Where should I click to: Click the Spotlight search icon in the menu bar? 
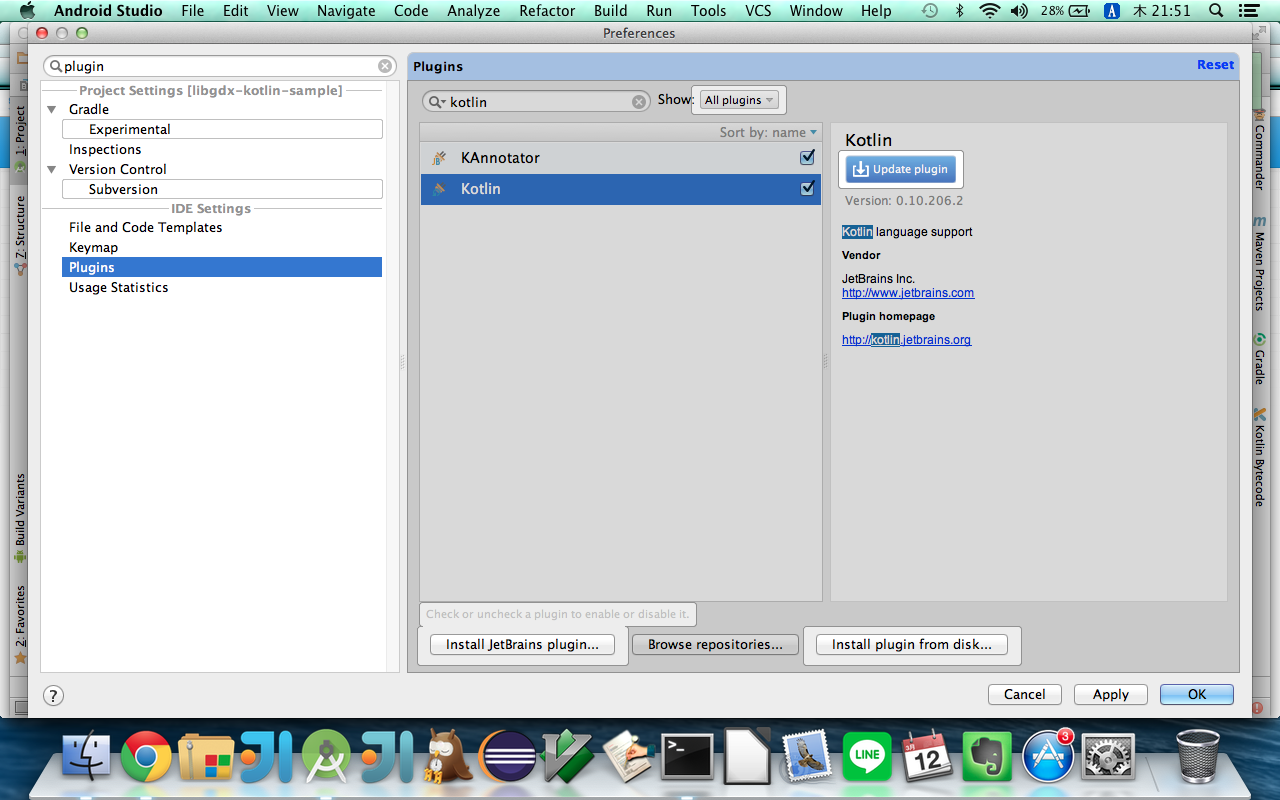(x=1216, y=11)
